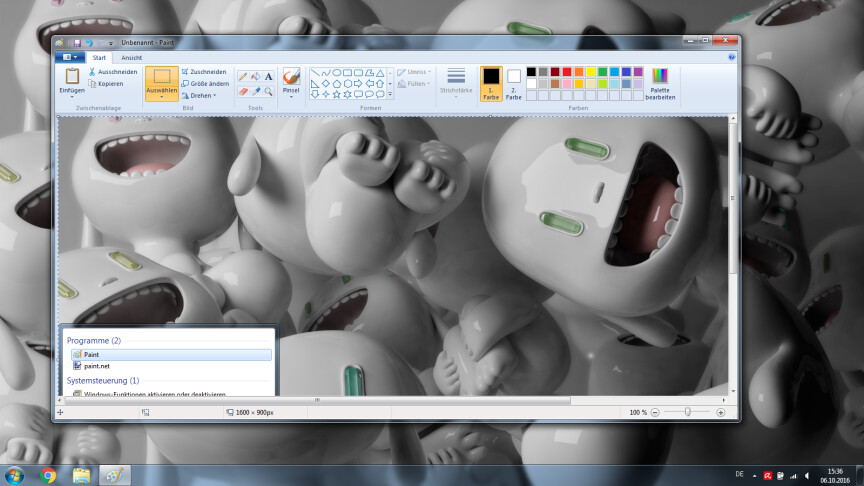This screenshot has height=486, width=864.
Task: Click the taskbar clock showing 15:36
Action: (835, 476)
